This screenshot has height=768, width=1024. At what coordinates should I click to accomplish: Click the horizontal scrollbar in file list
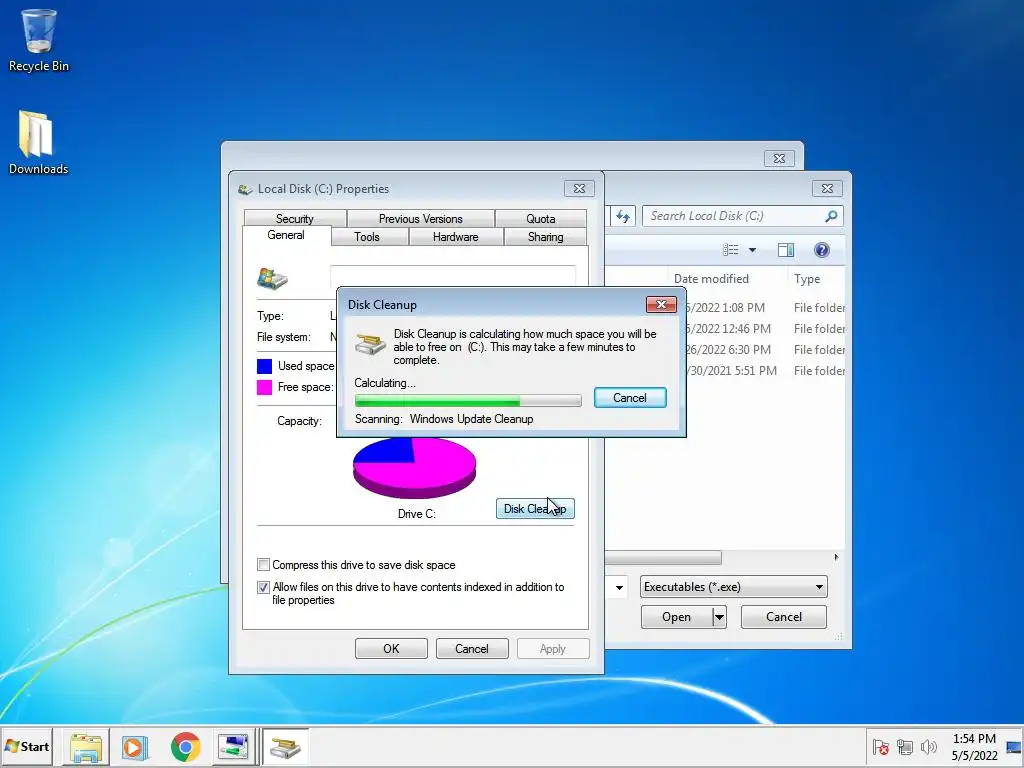click(663, 558)
